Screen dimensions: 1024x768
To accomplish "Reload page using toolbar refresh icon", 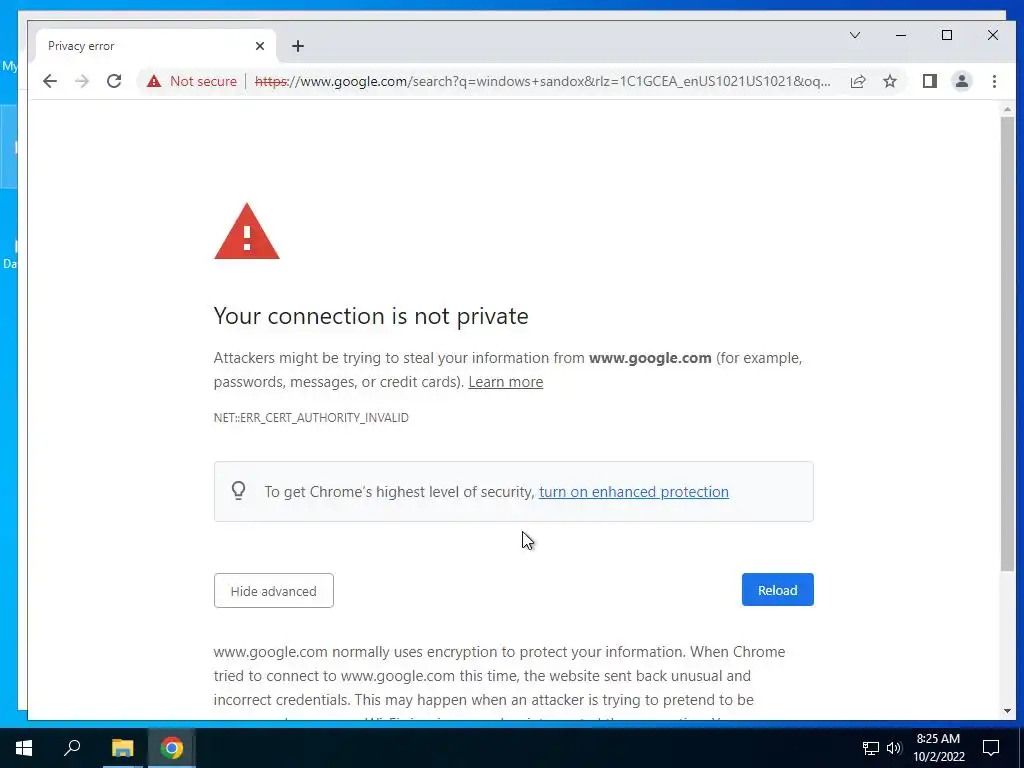I will coord(114,81).
